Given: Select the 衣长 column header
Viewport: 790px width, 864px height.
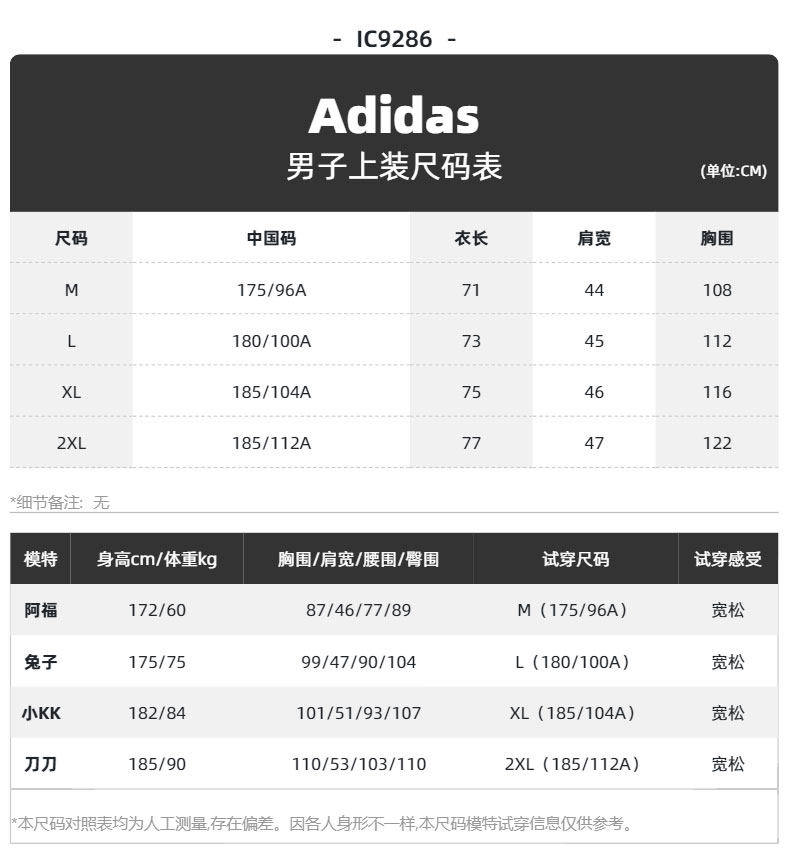Looking at the screenshot, I should 471,238.
